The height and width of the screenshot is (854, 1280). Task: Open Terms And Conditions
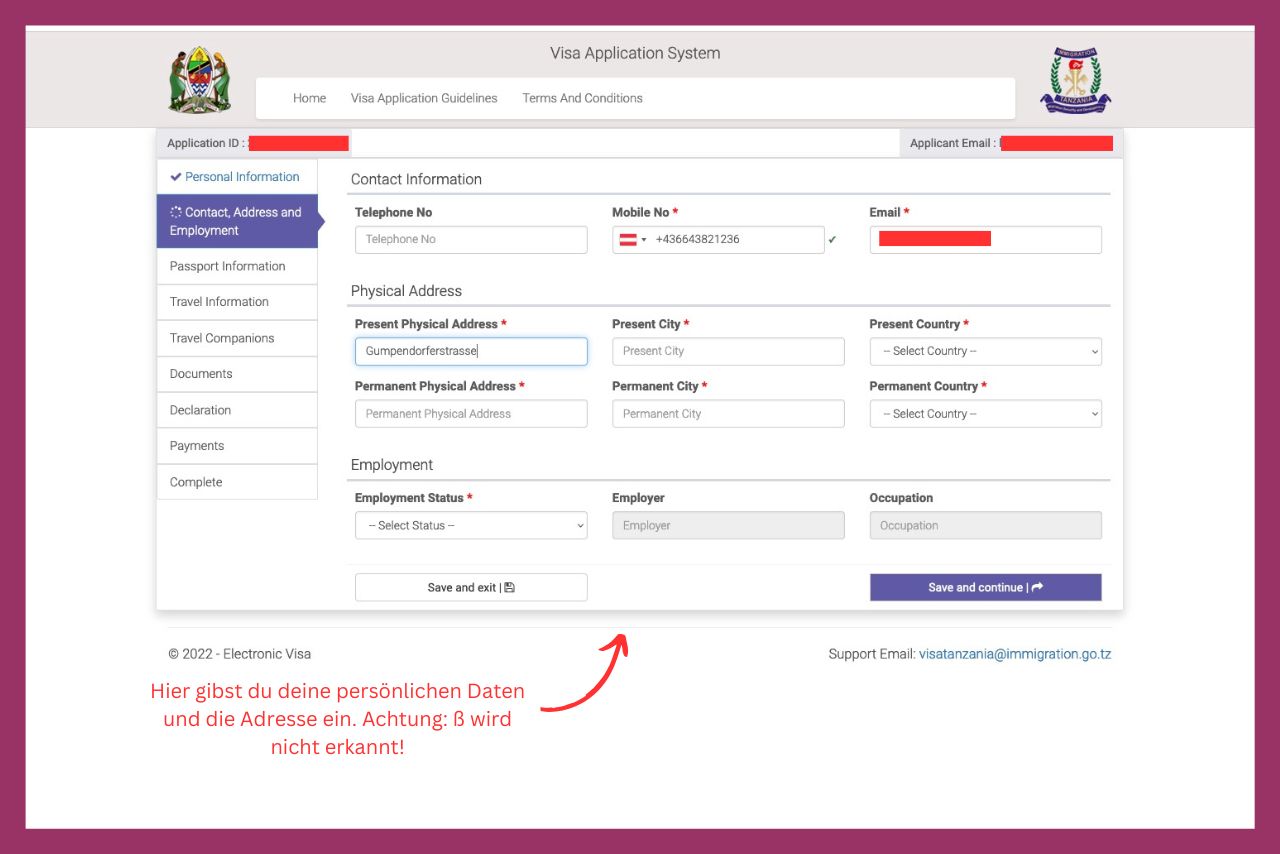coord(582,98)
